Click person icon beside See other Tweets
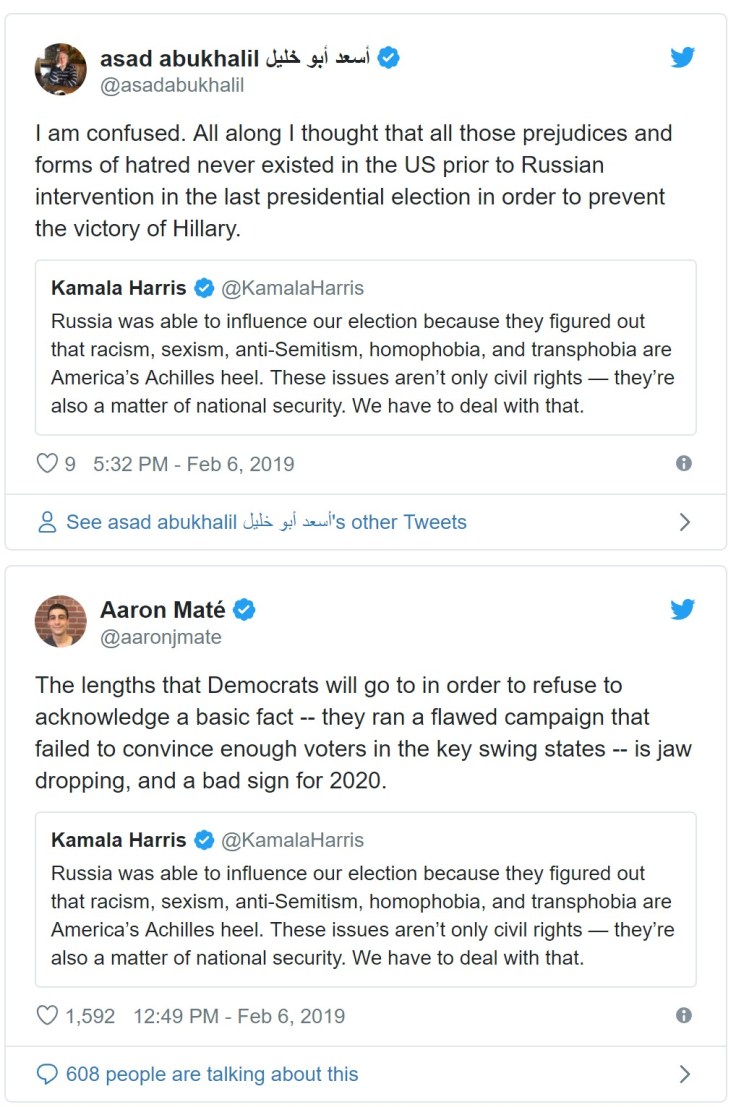Viewport: 736px width, 1107px height. (47, 522)
